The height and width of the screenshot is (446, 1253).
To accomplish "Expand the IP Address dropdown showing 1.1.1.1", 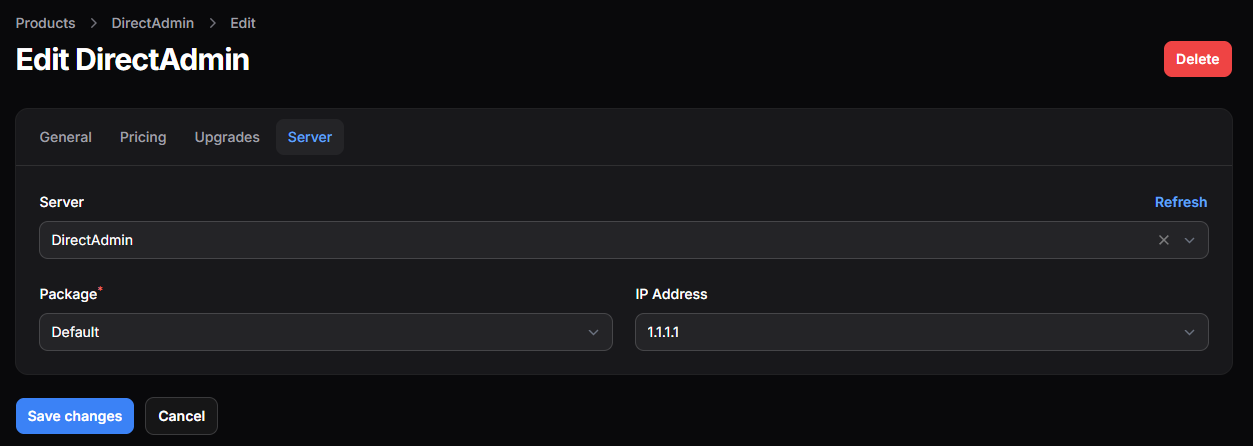I will pos(921,332).
